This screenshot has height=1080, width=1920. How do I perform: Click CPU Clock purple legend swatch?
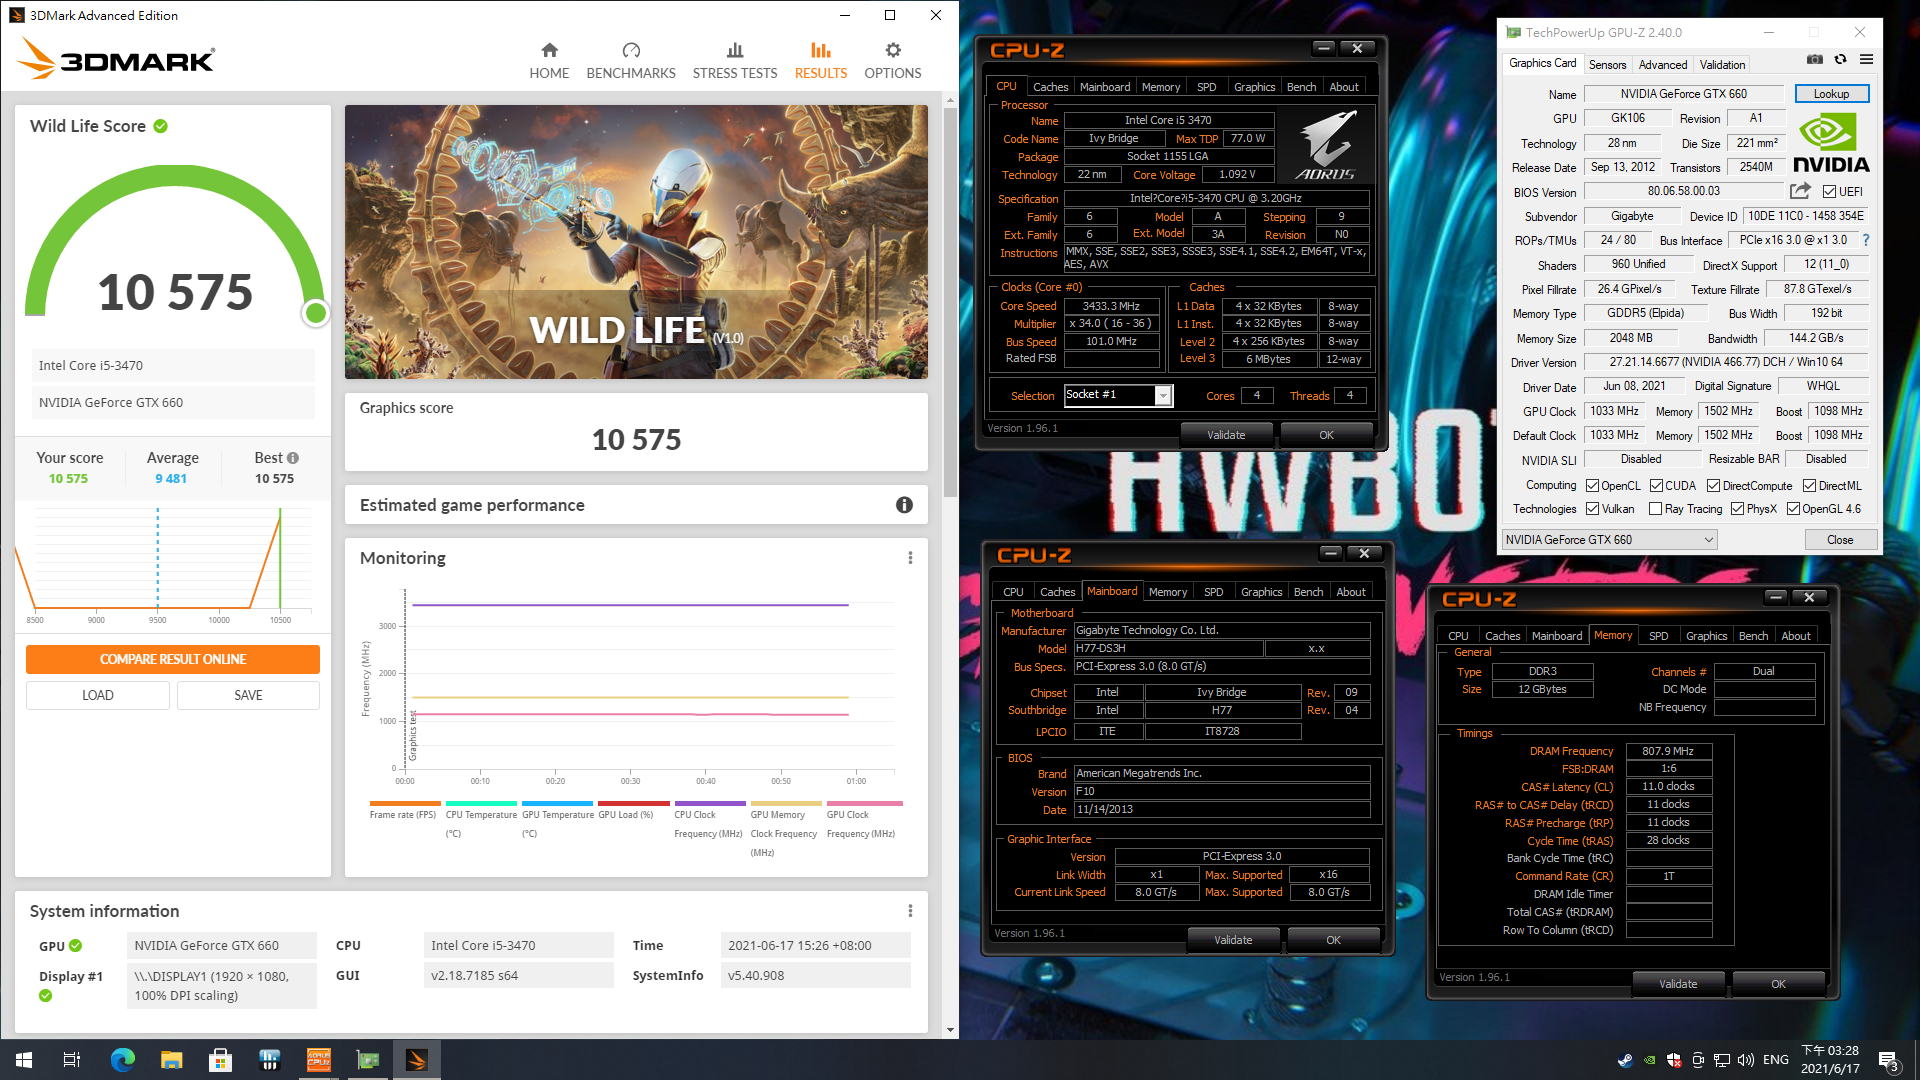tap(710, 803)
